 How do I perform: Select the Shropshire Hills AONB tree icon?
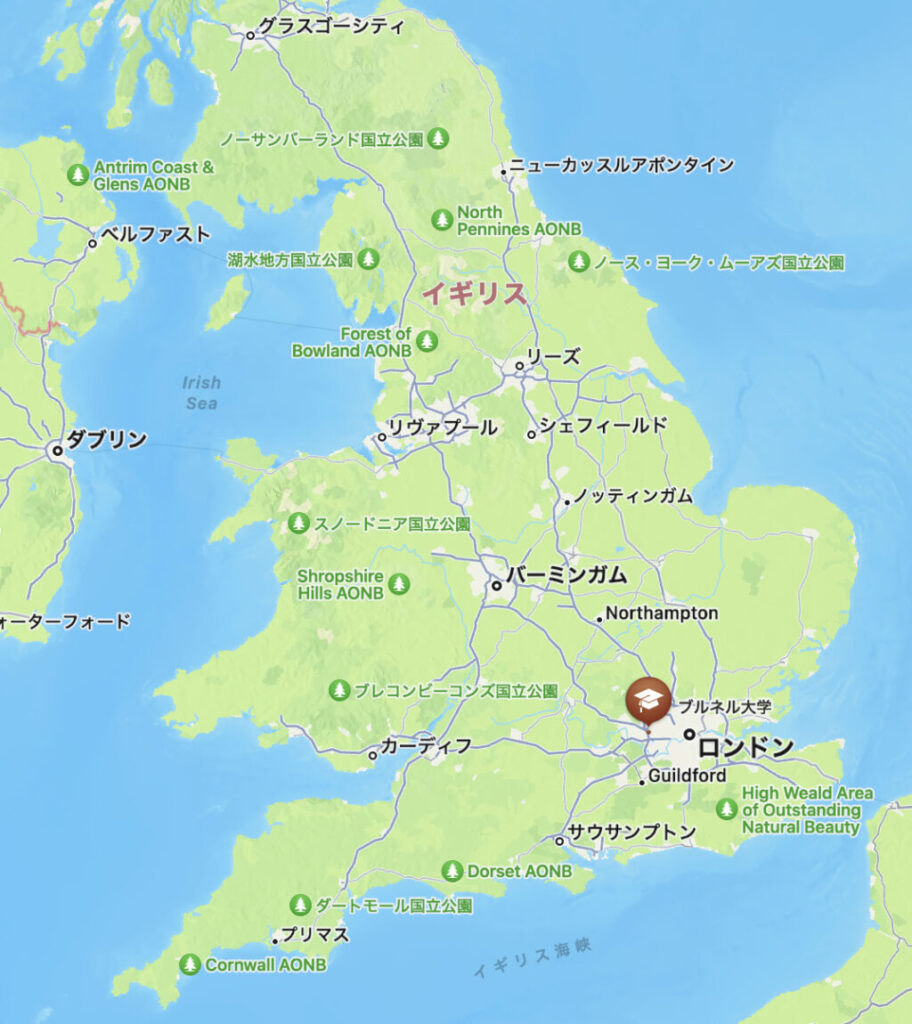coord(399,583)
